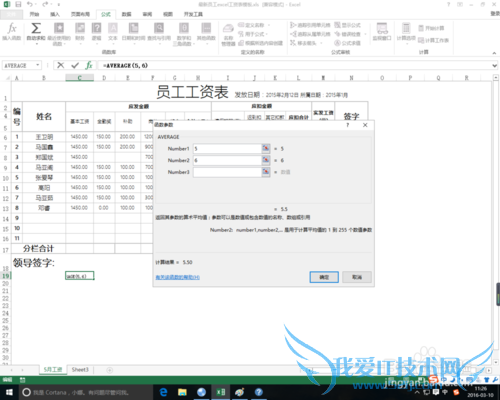This screenshot has width=500, height=400.
Task: Click the help question mark in dialog title
Action: tap(348, 125)
